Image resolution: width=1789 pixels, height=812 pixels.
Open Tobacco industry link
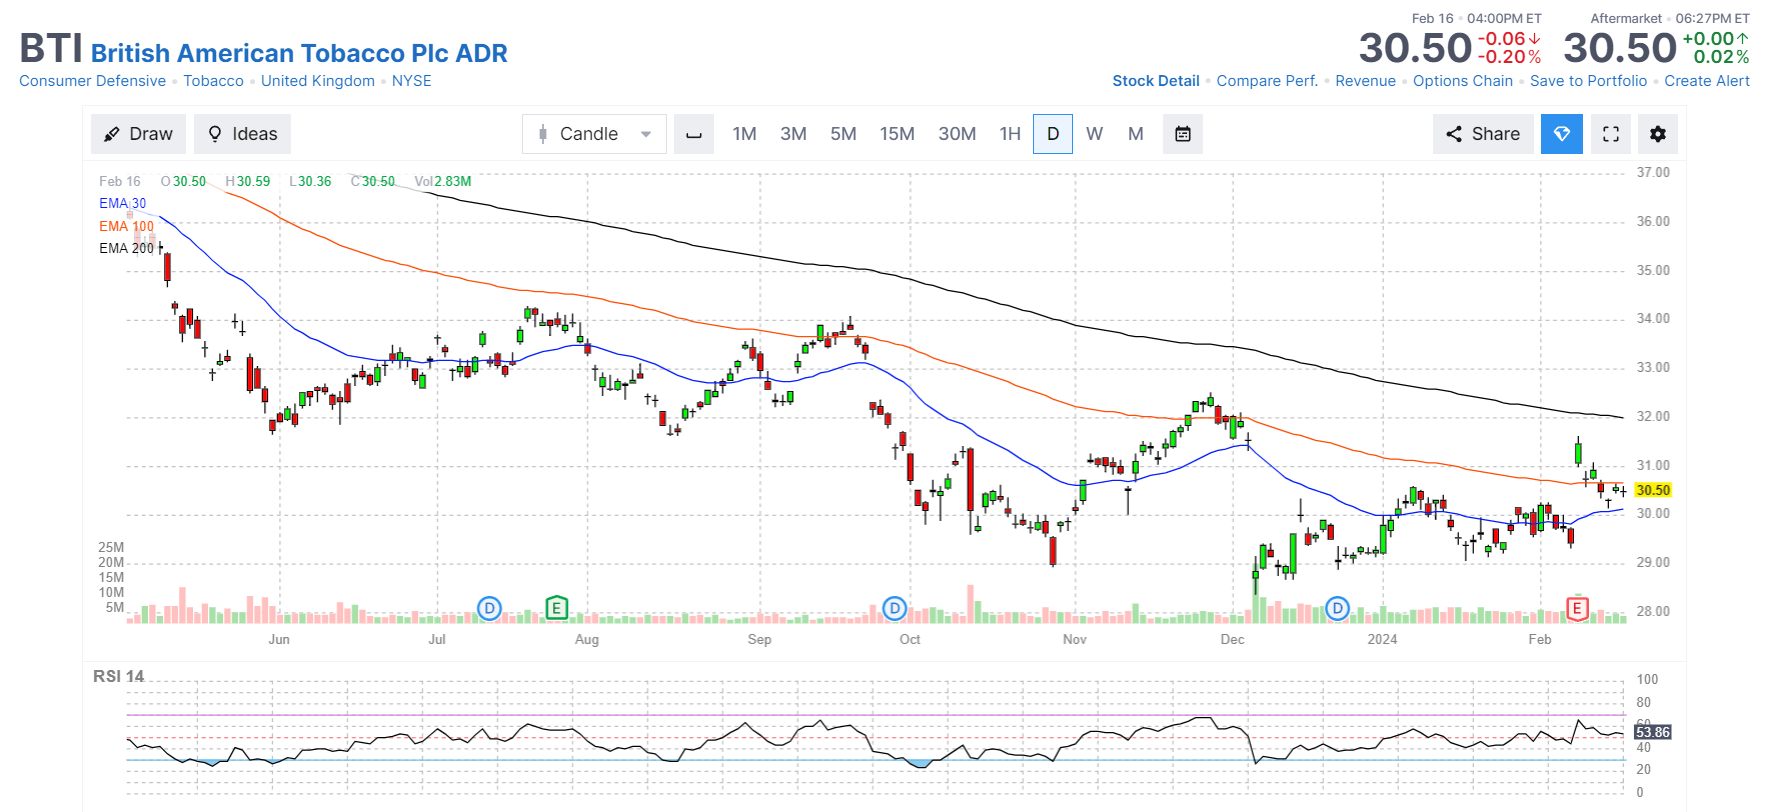213,81
